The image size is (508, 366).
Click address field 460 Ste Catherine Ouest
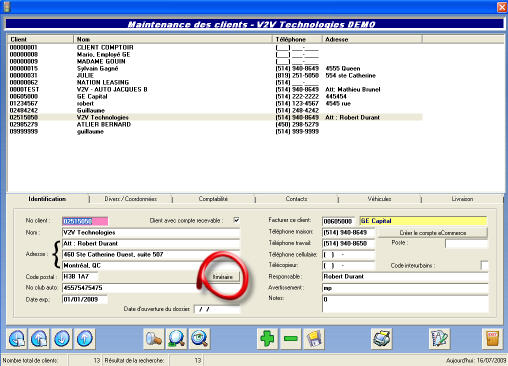[x=151, y=254]
